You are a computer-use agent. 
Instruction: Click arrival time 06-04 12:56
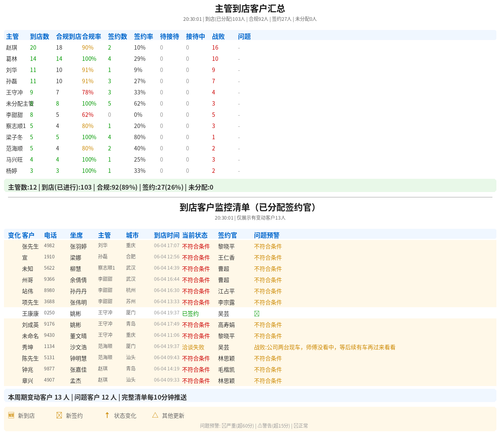(167, 257)
